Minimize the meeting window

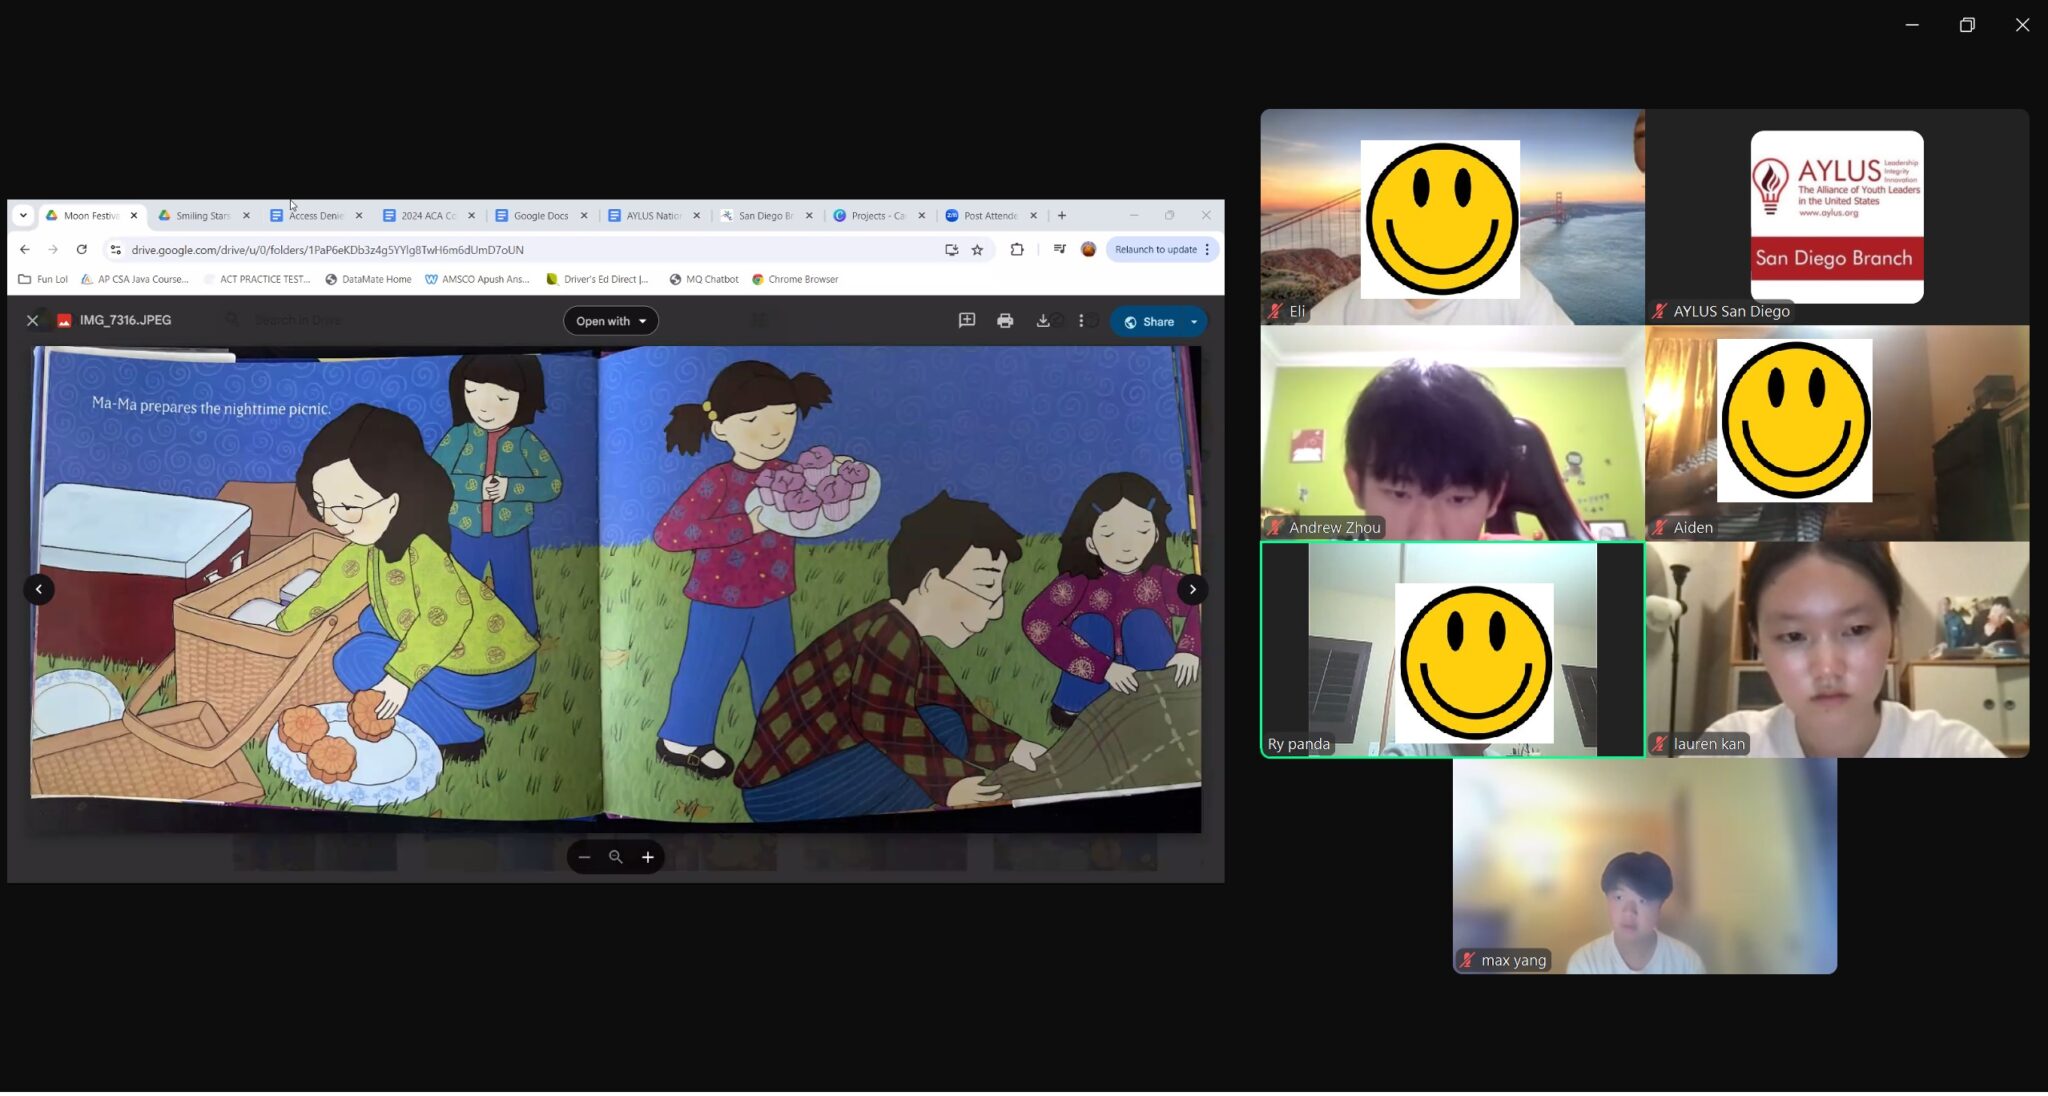click(1912, 25)
